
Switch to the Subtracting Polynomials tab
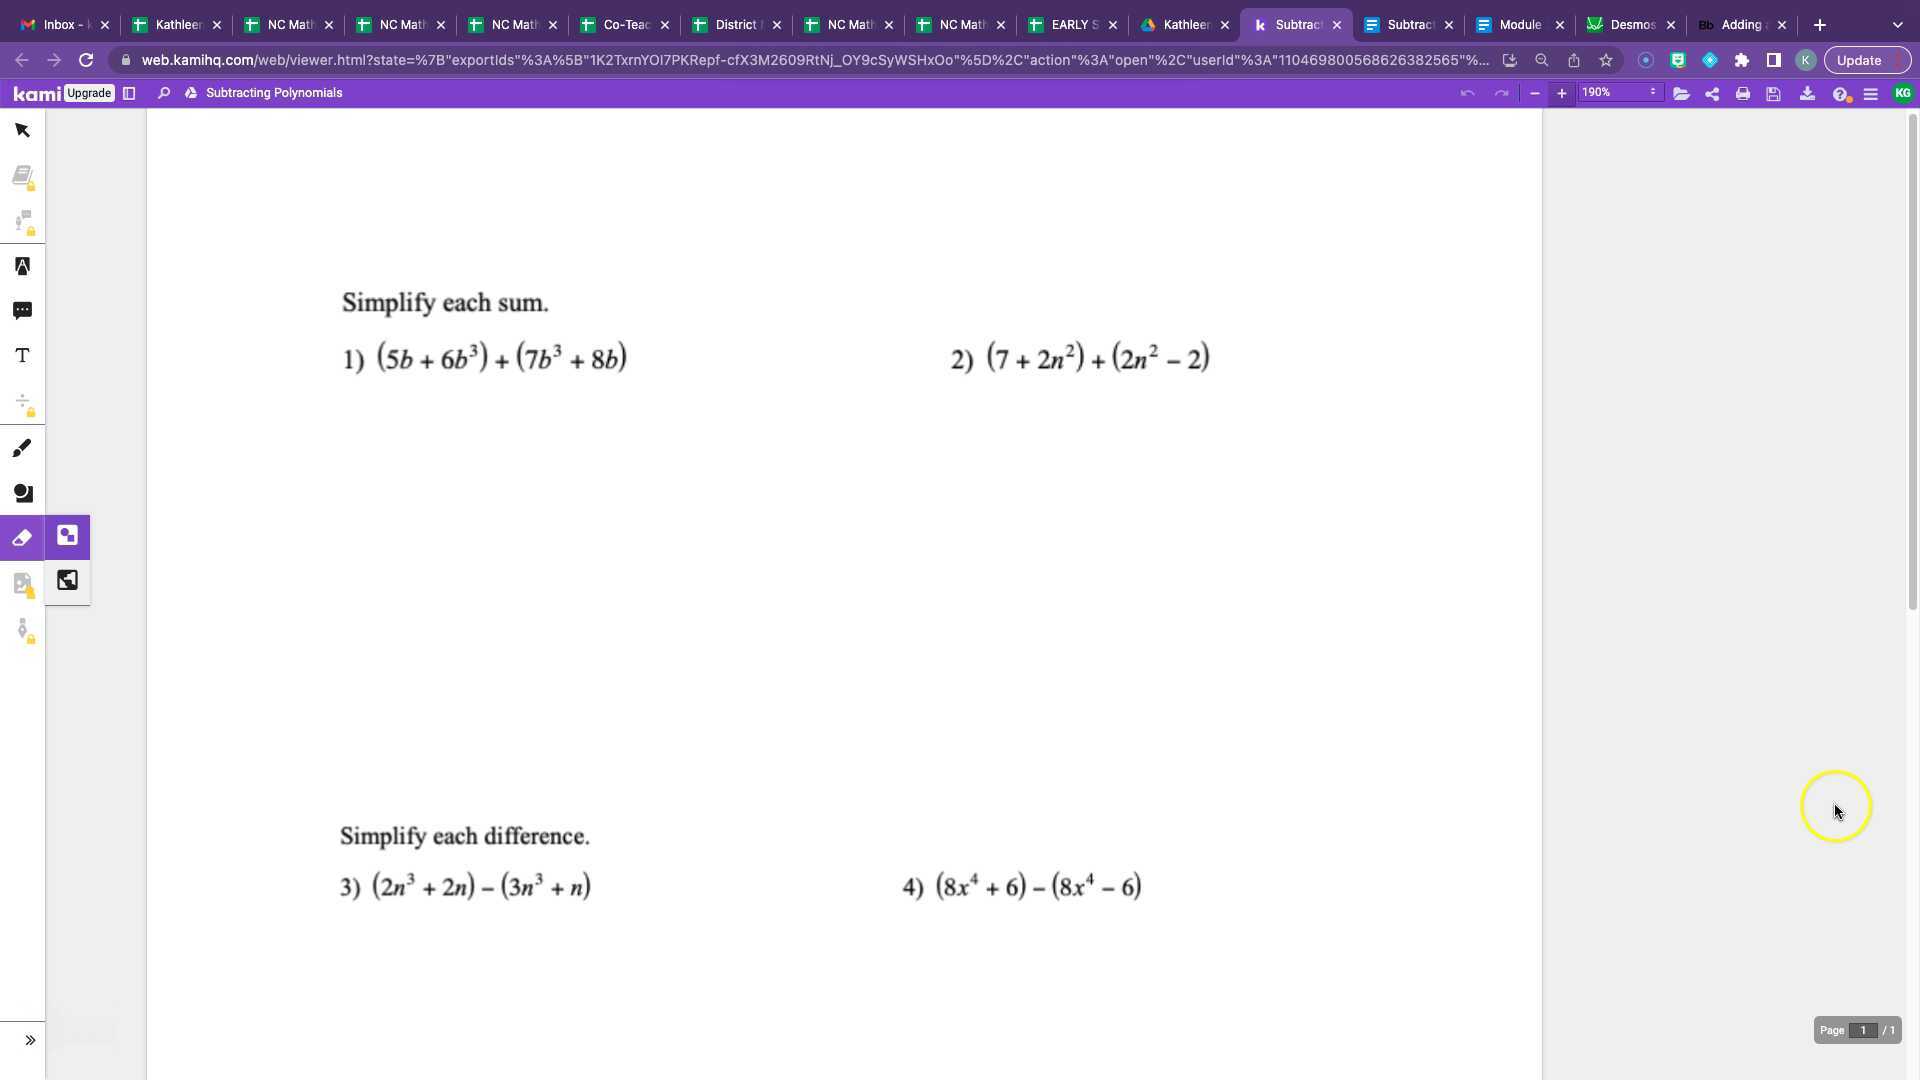coord(1298,25)
